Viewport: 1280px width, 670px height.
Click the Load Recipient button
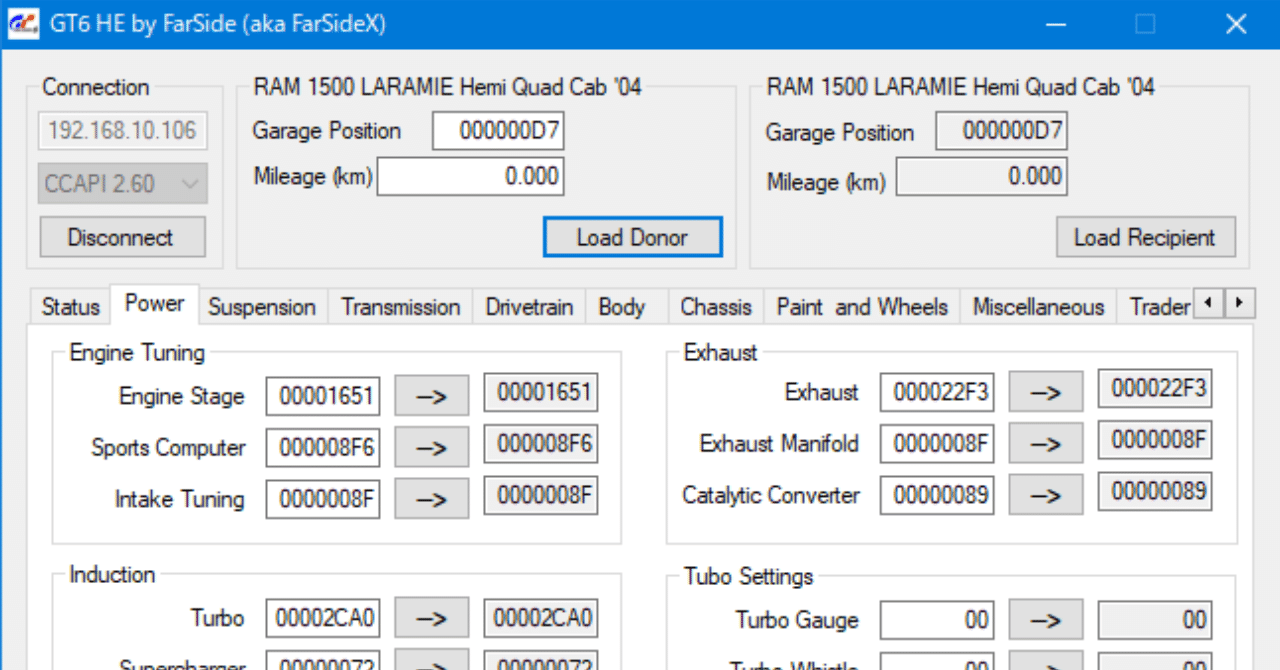[x=1145, y=238]
